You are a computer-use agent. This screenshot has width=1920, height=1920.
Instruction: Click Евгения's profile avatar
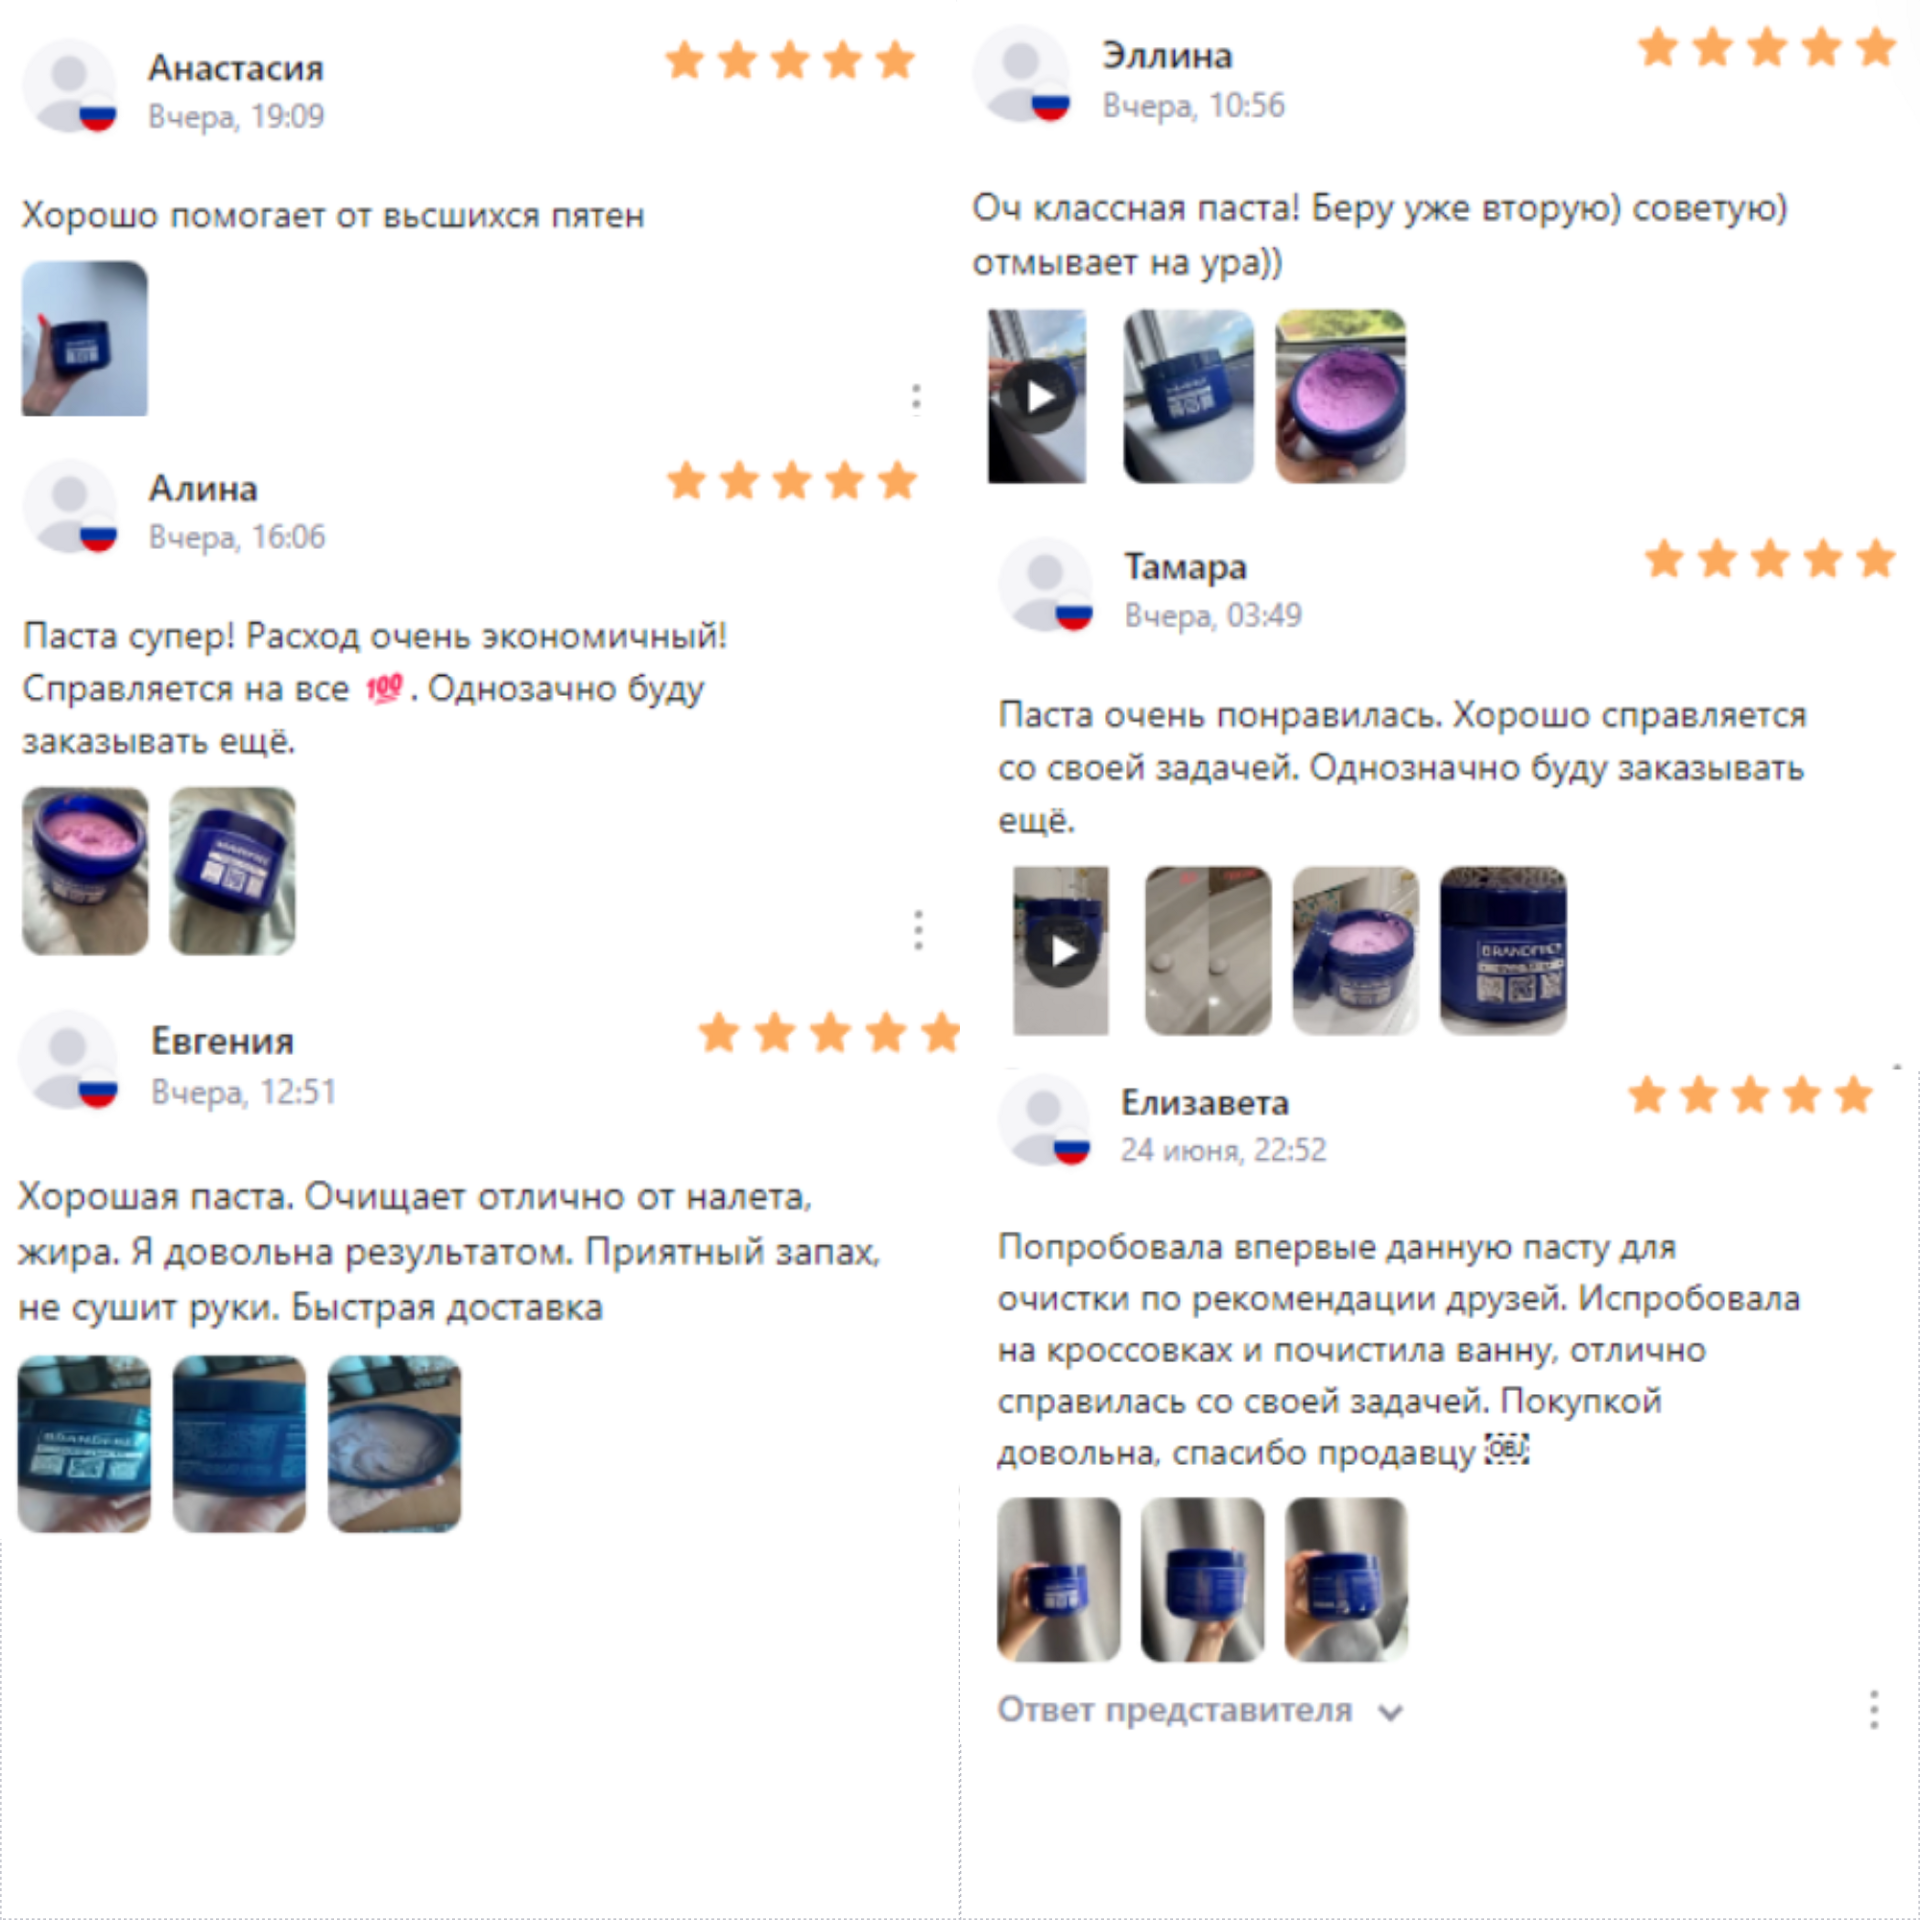coord(69,1060)
